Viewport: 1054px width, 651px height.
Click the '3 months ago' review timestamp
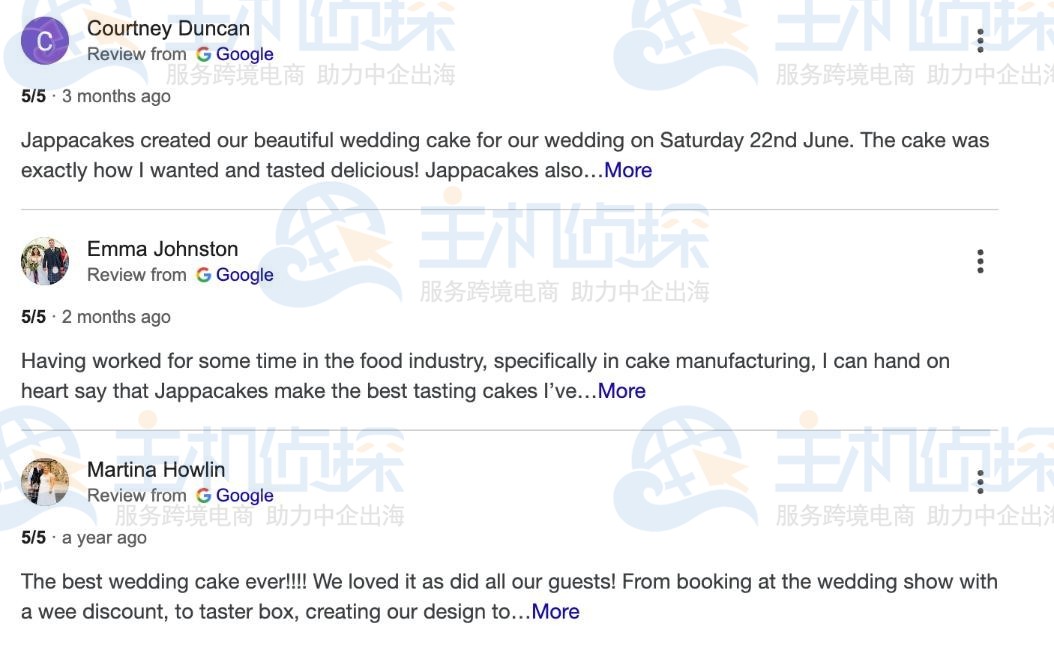tap(116, 96)
